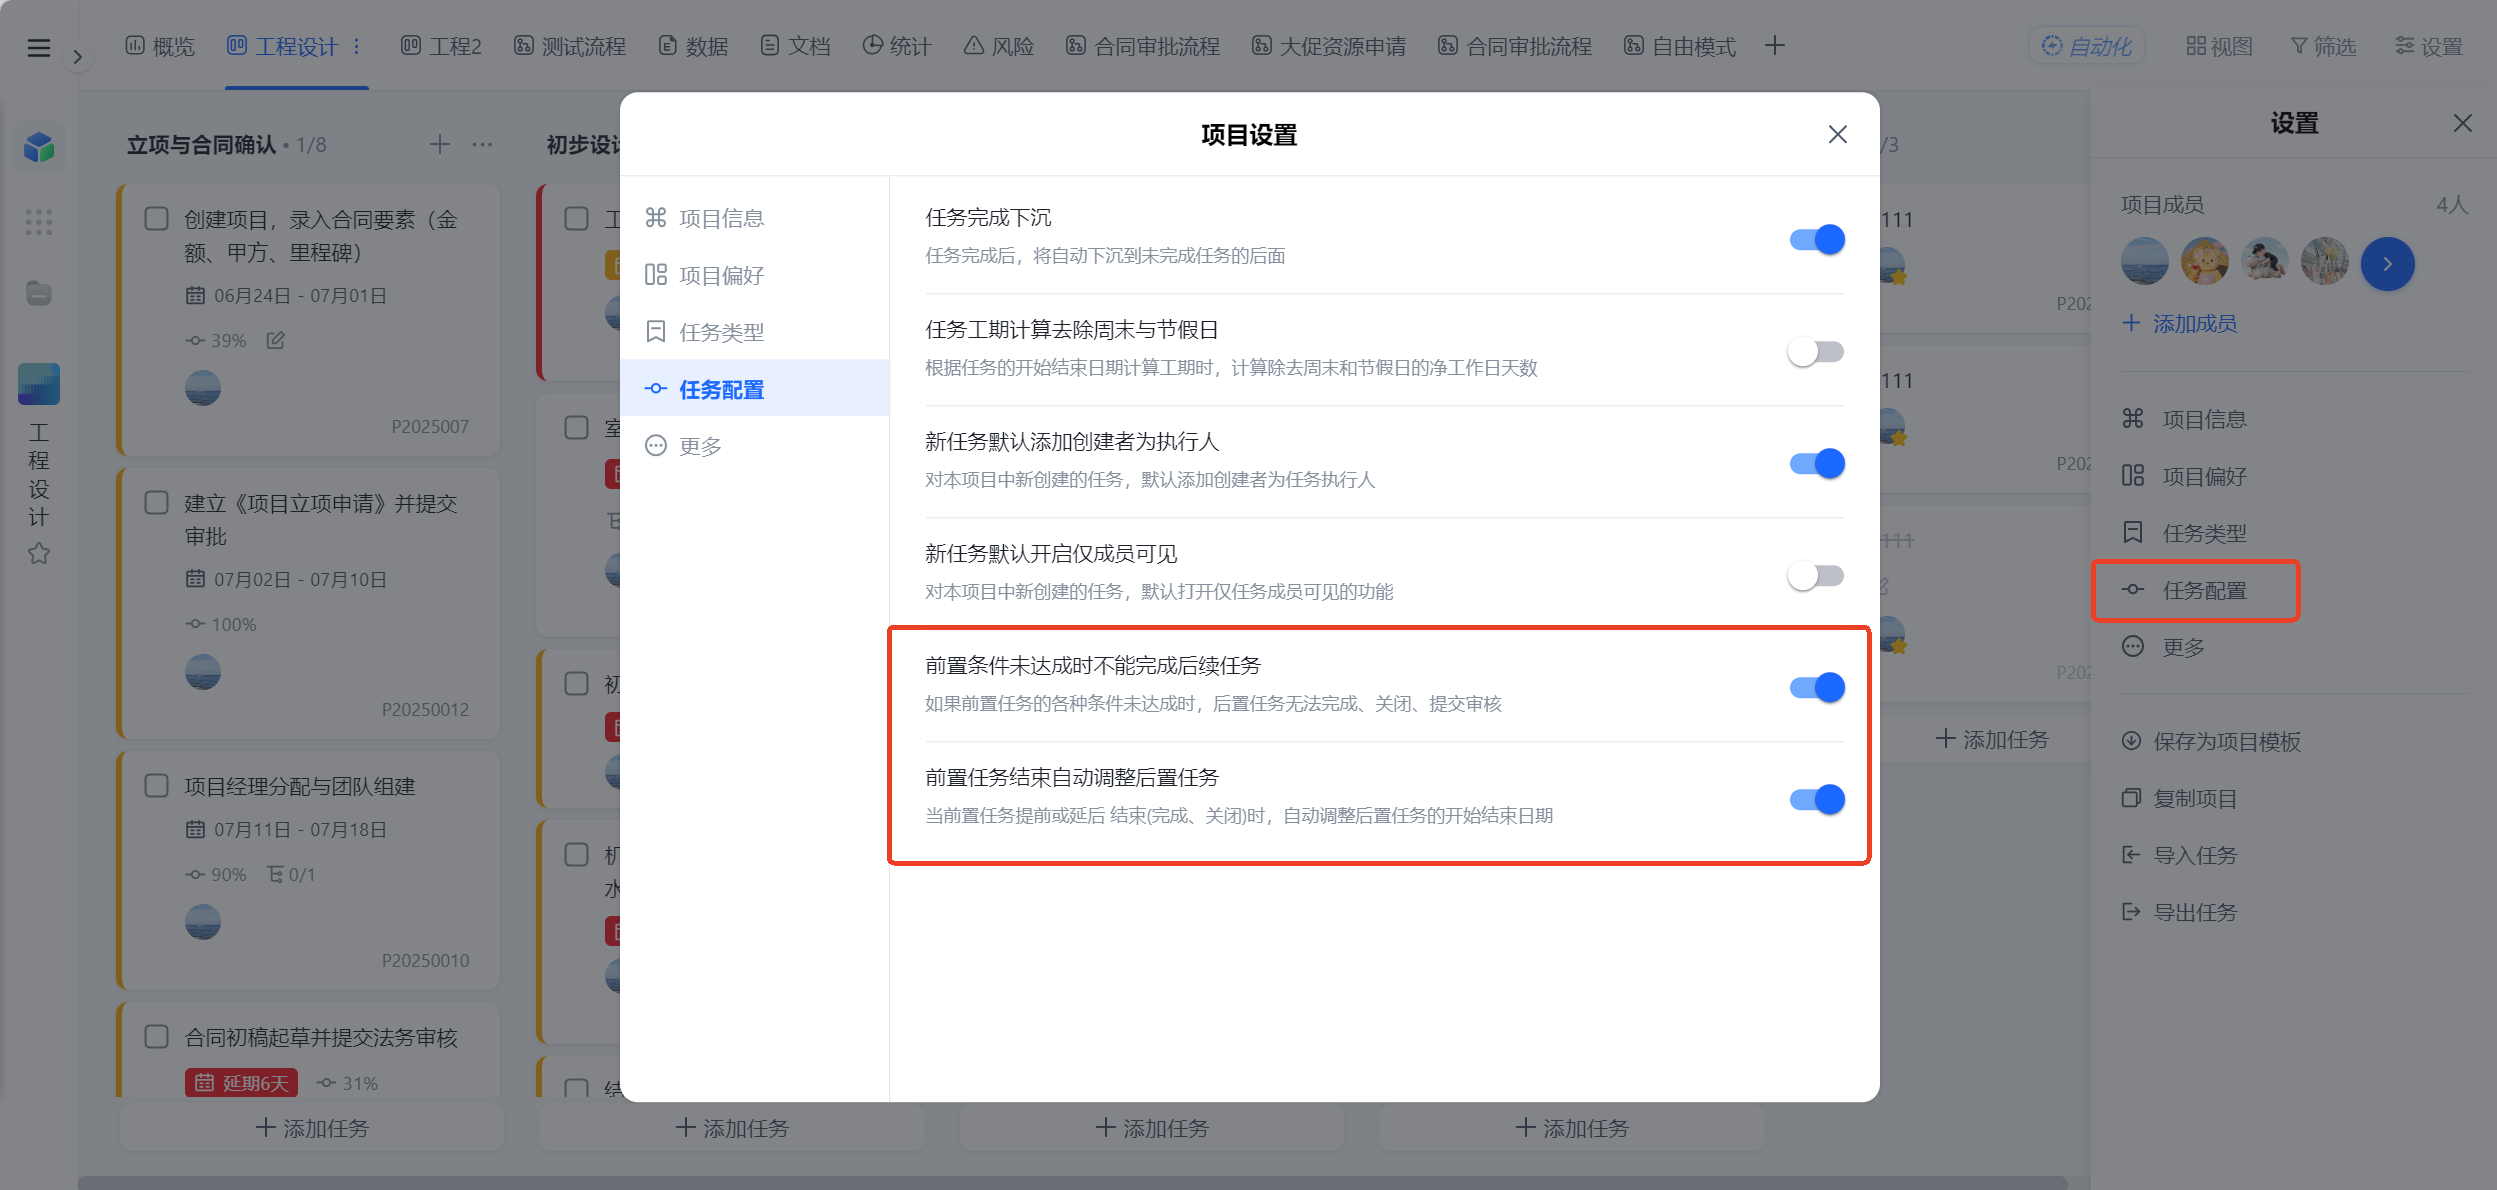Image resolution: width=2497 pixels, height=1190 pixels.
Task: Click the subtask icon showing 0/1
Action: 275,874
